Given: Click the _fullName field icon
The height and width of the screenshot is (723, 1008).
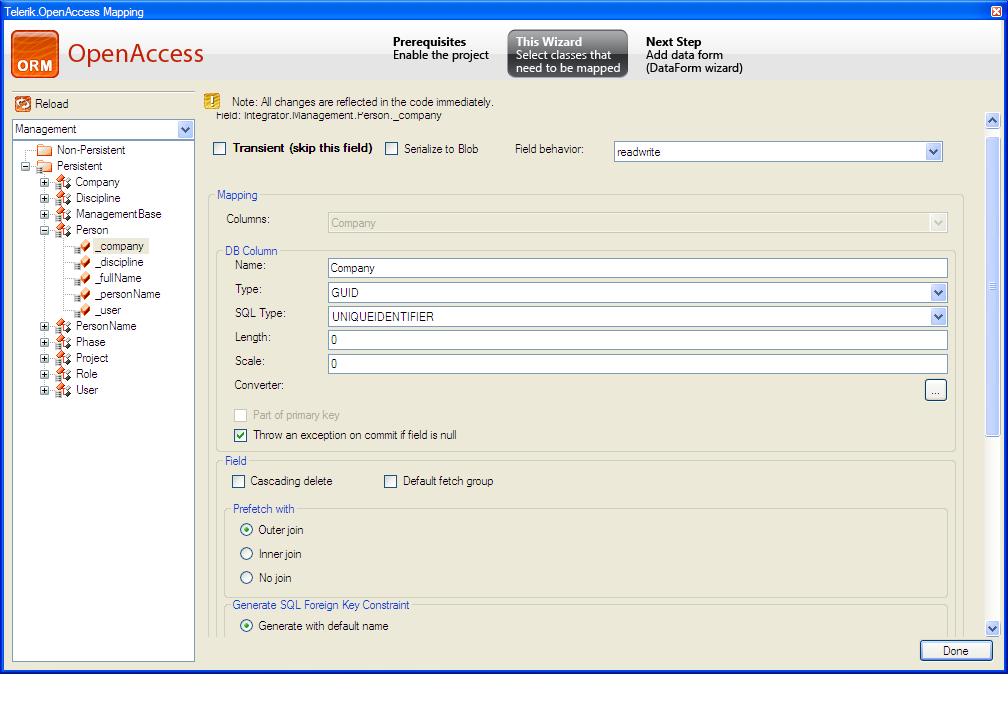Looking at the screenshot, I should [82, 278].
